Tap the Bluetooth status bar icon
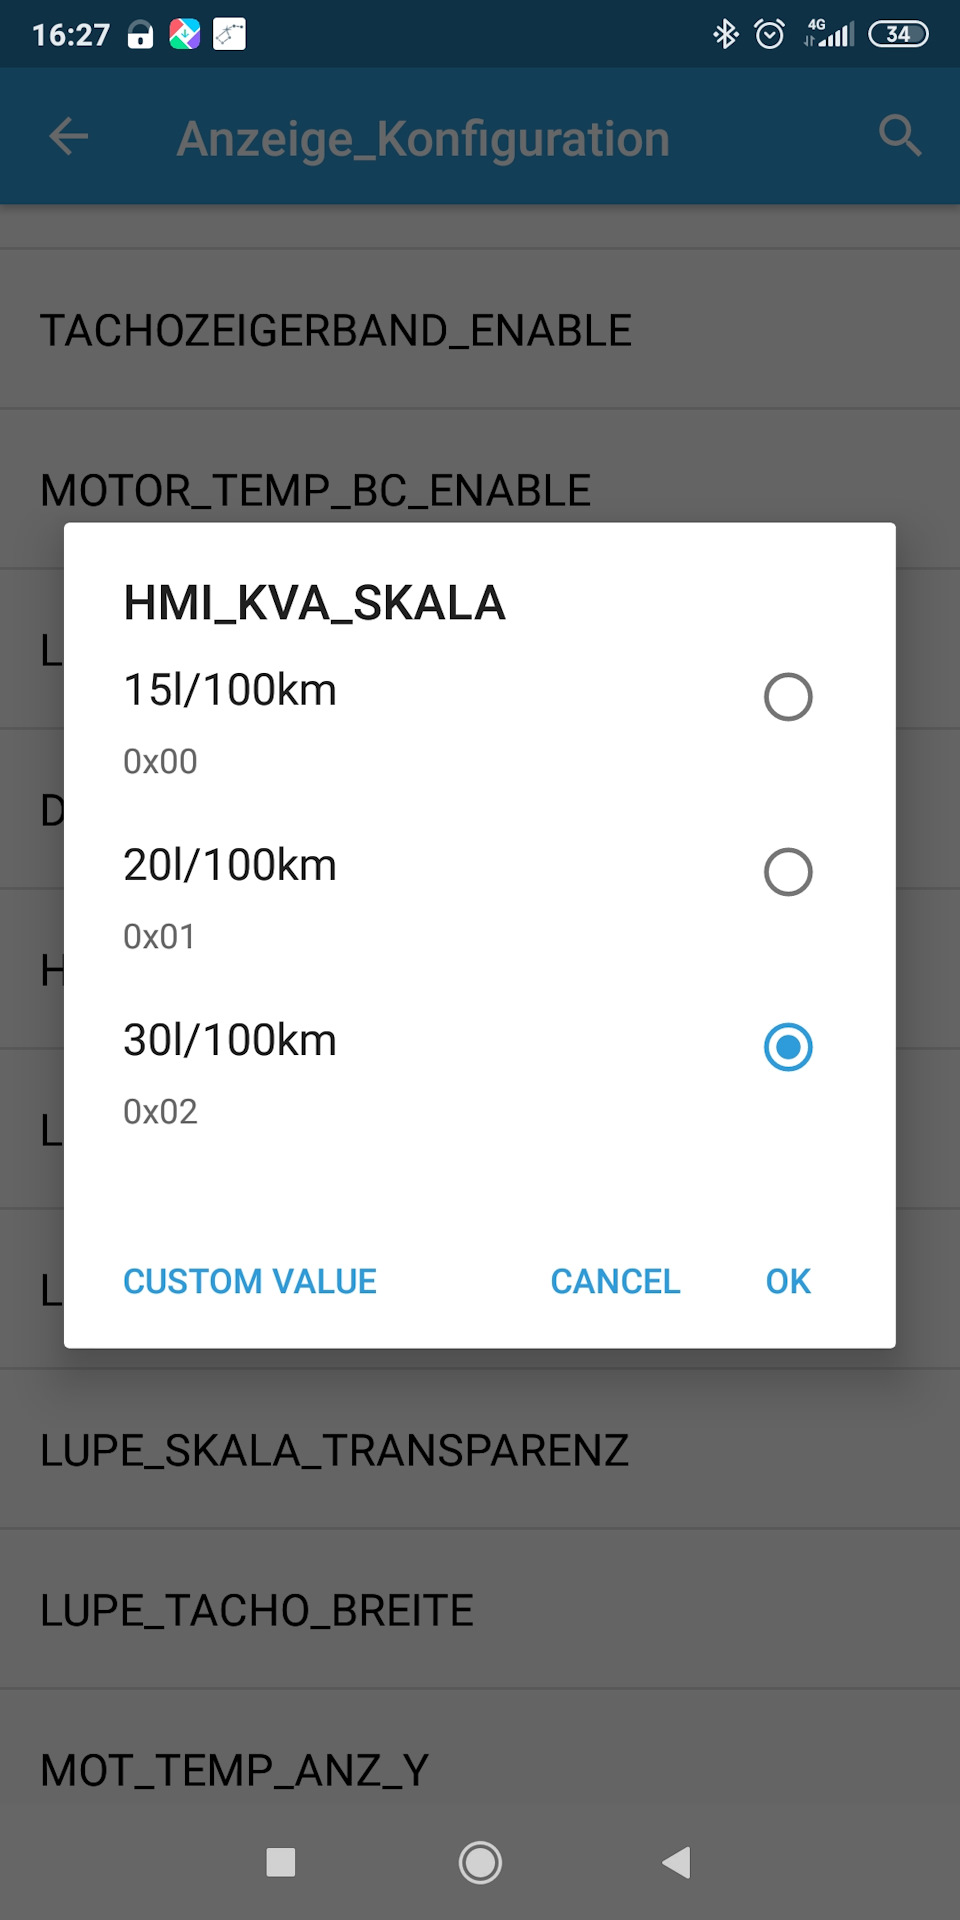Screen dimensions: 960x1920 coord(725,34)
